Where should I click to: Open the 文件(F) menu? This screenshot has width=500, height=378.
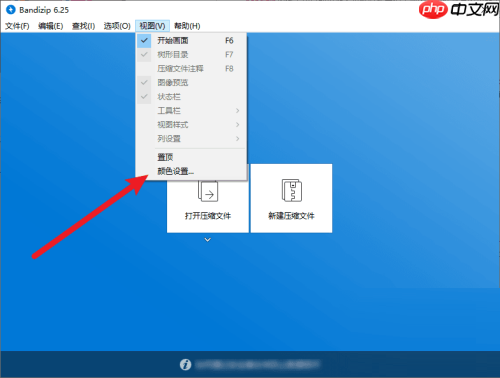tap(17, 26)
